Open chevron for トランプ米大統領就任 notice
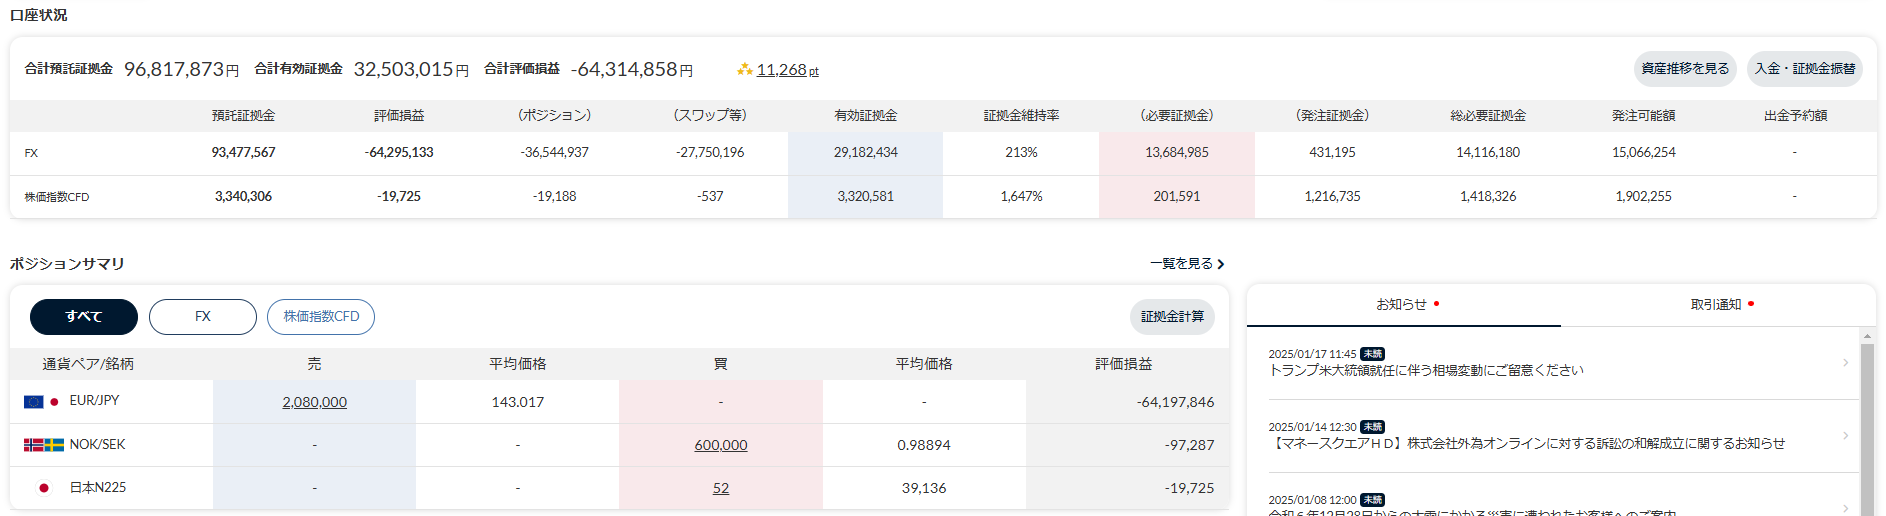This screenshot has height=516, width=1886. click(1845, 363)
